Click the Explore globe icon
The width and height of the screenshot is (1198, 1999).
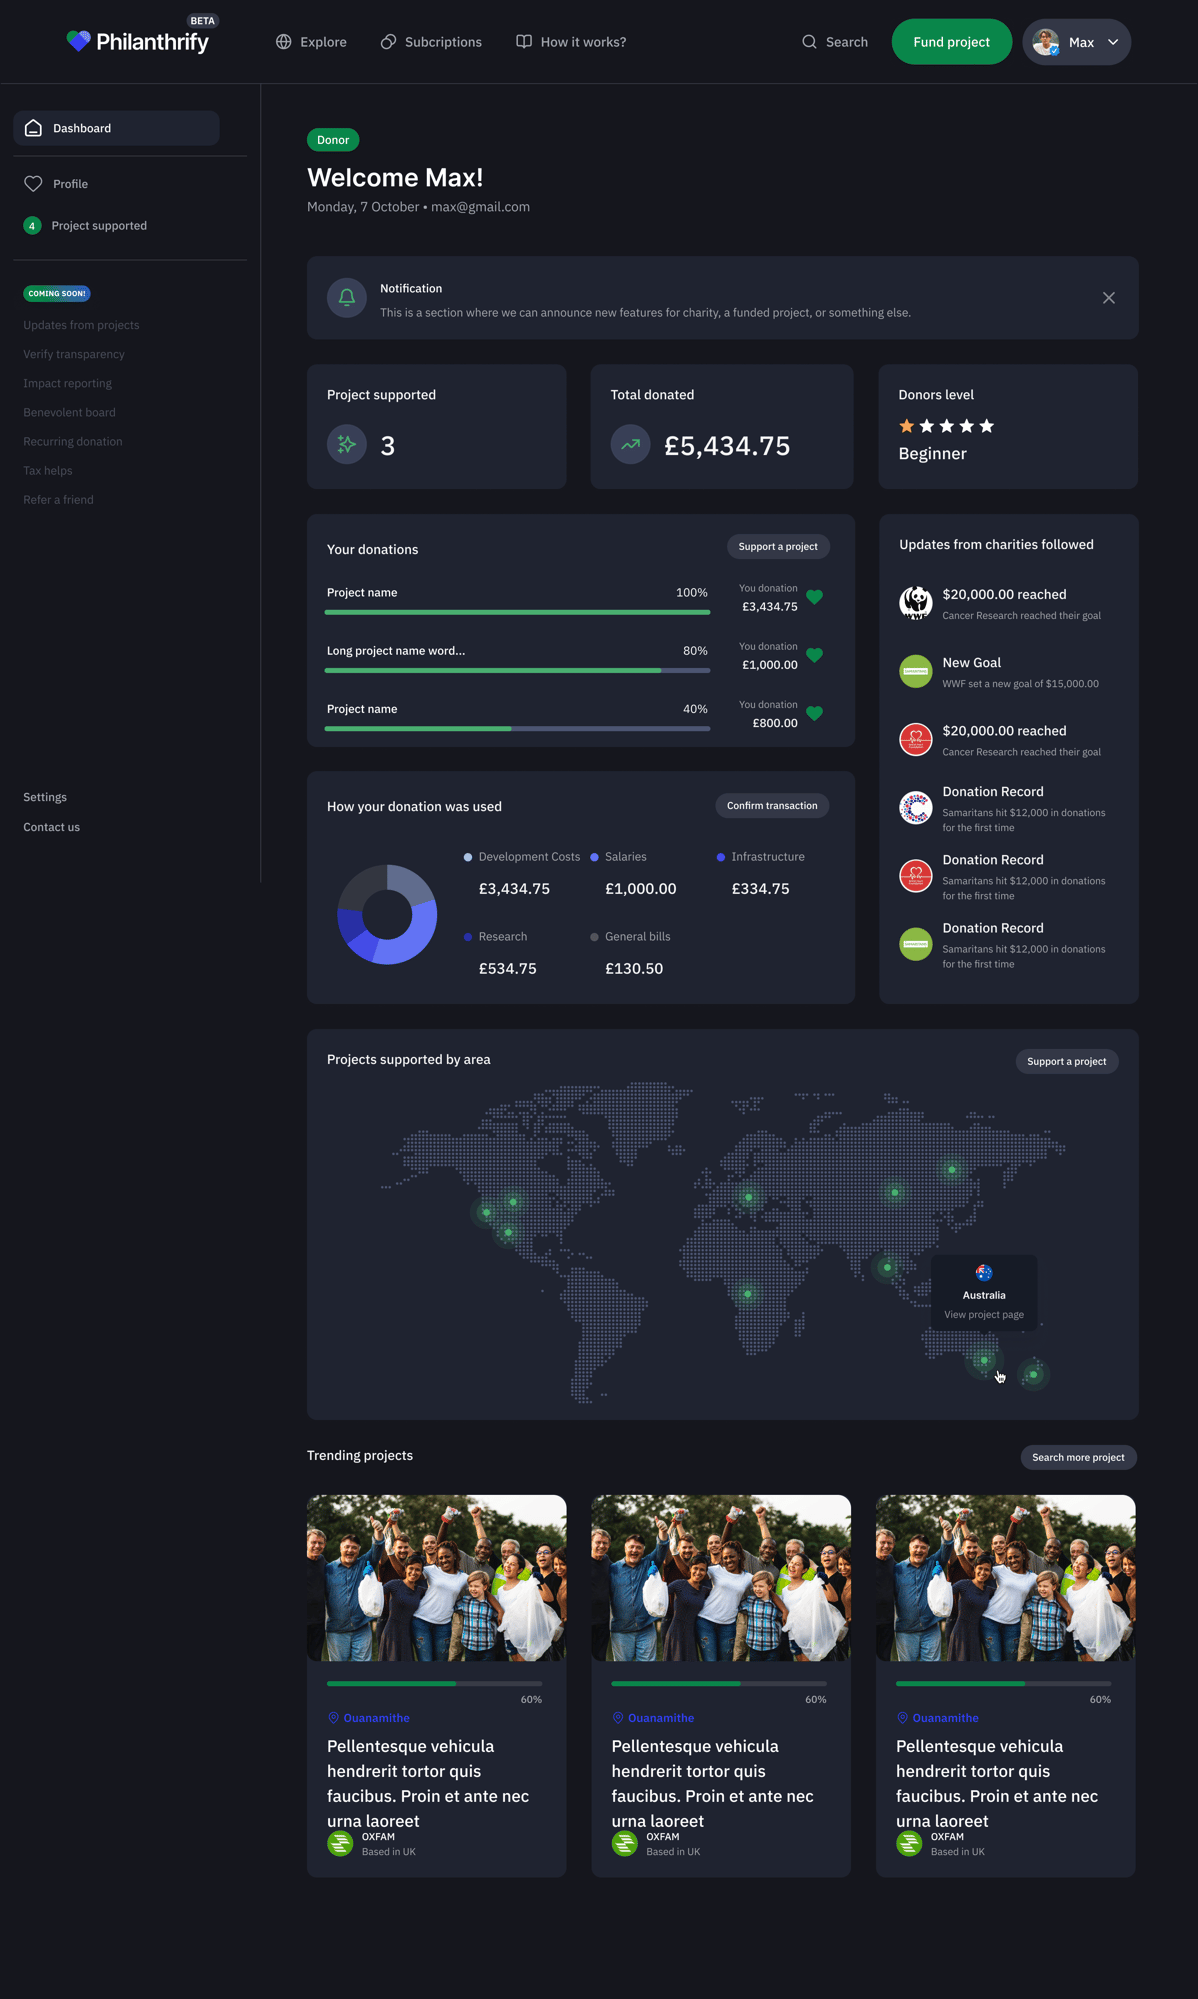coord(284,42)
